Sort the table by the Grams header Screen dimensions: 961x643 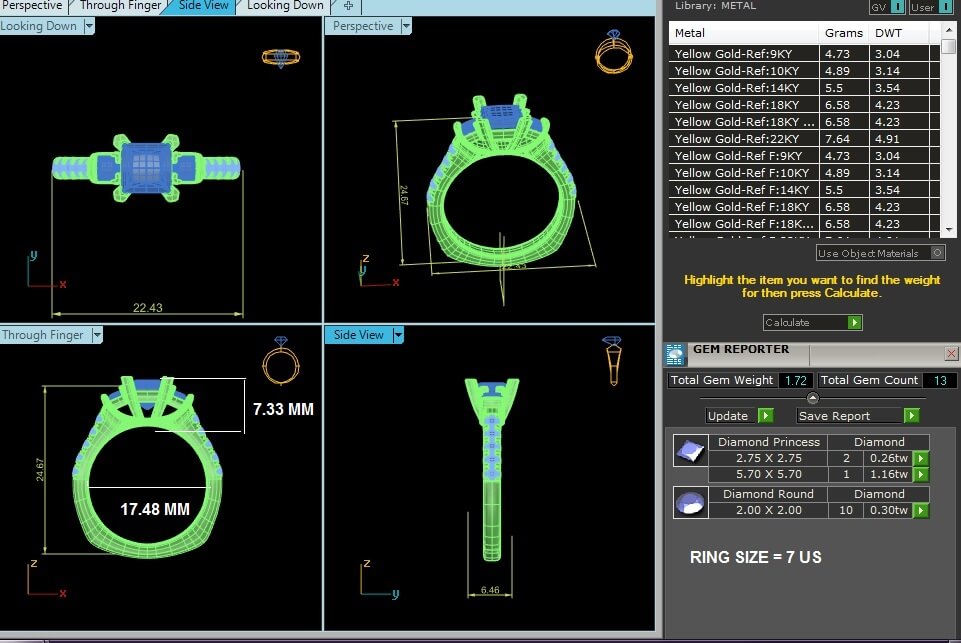point(843,33)
